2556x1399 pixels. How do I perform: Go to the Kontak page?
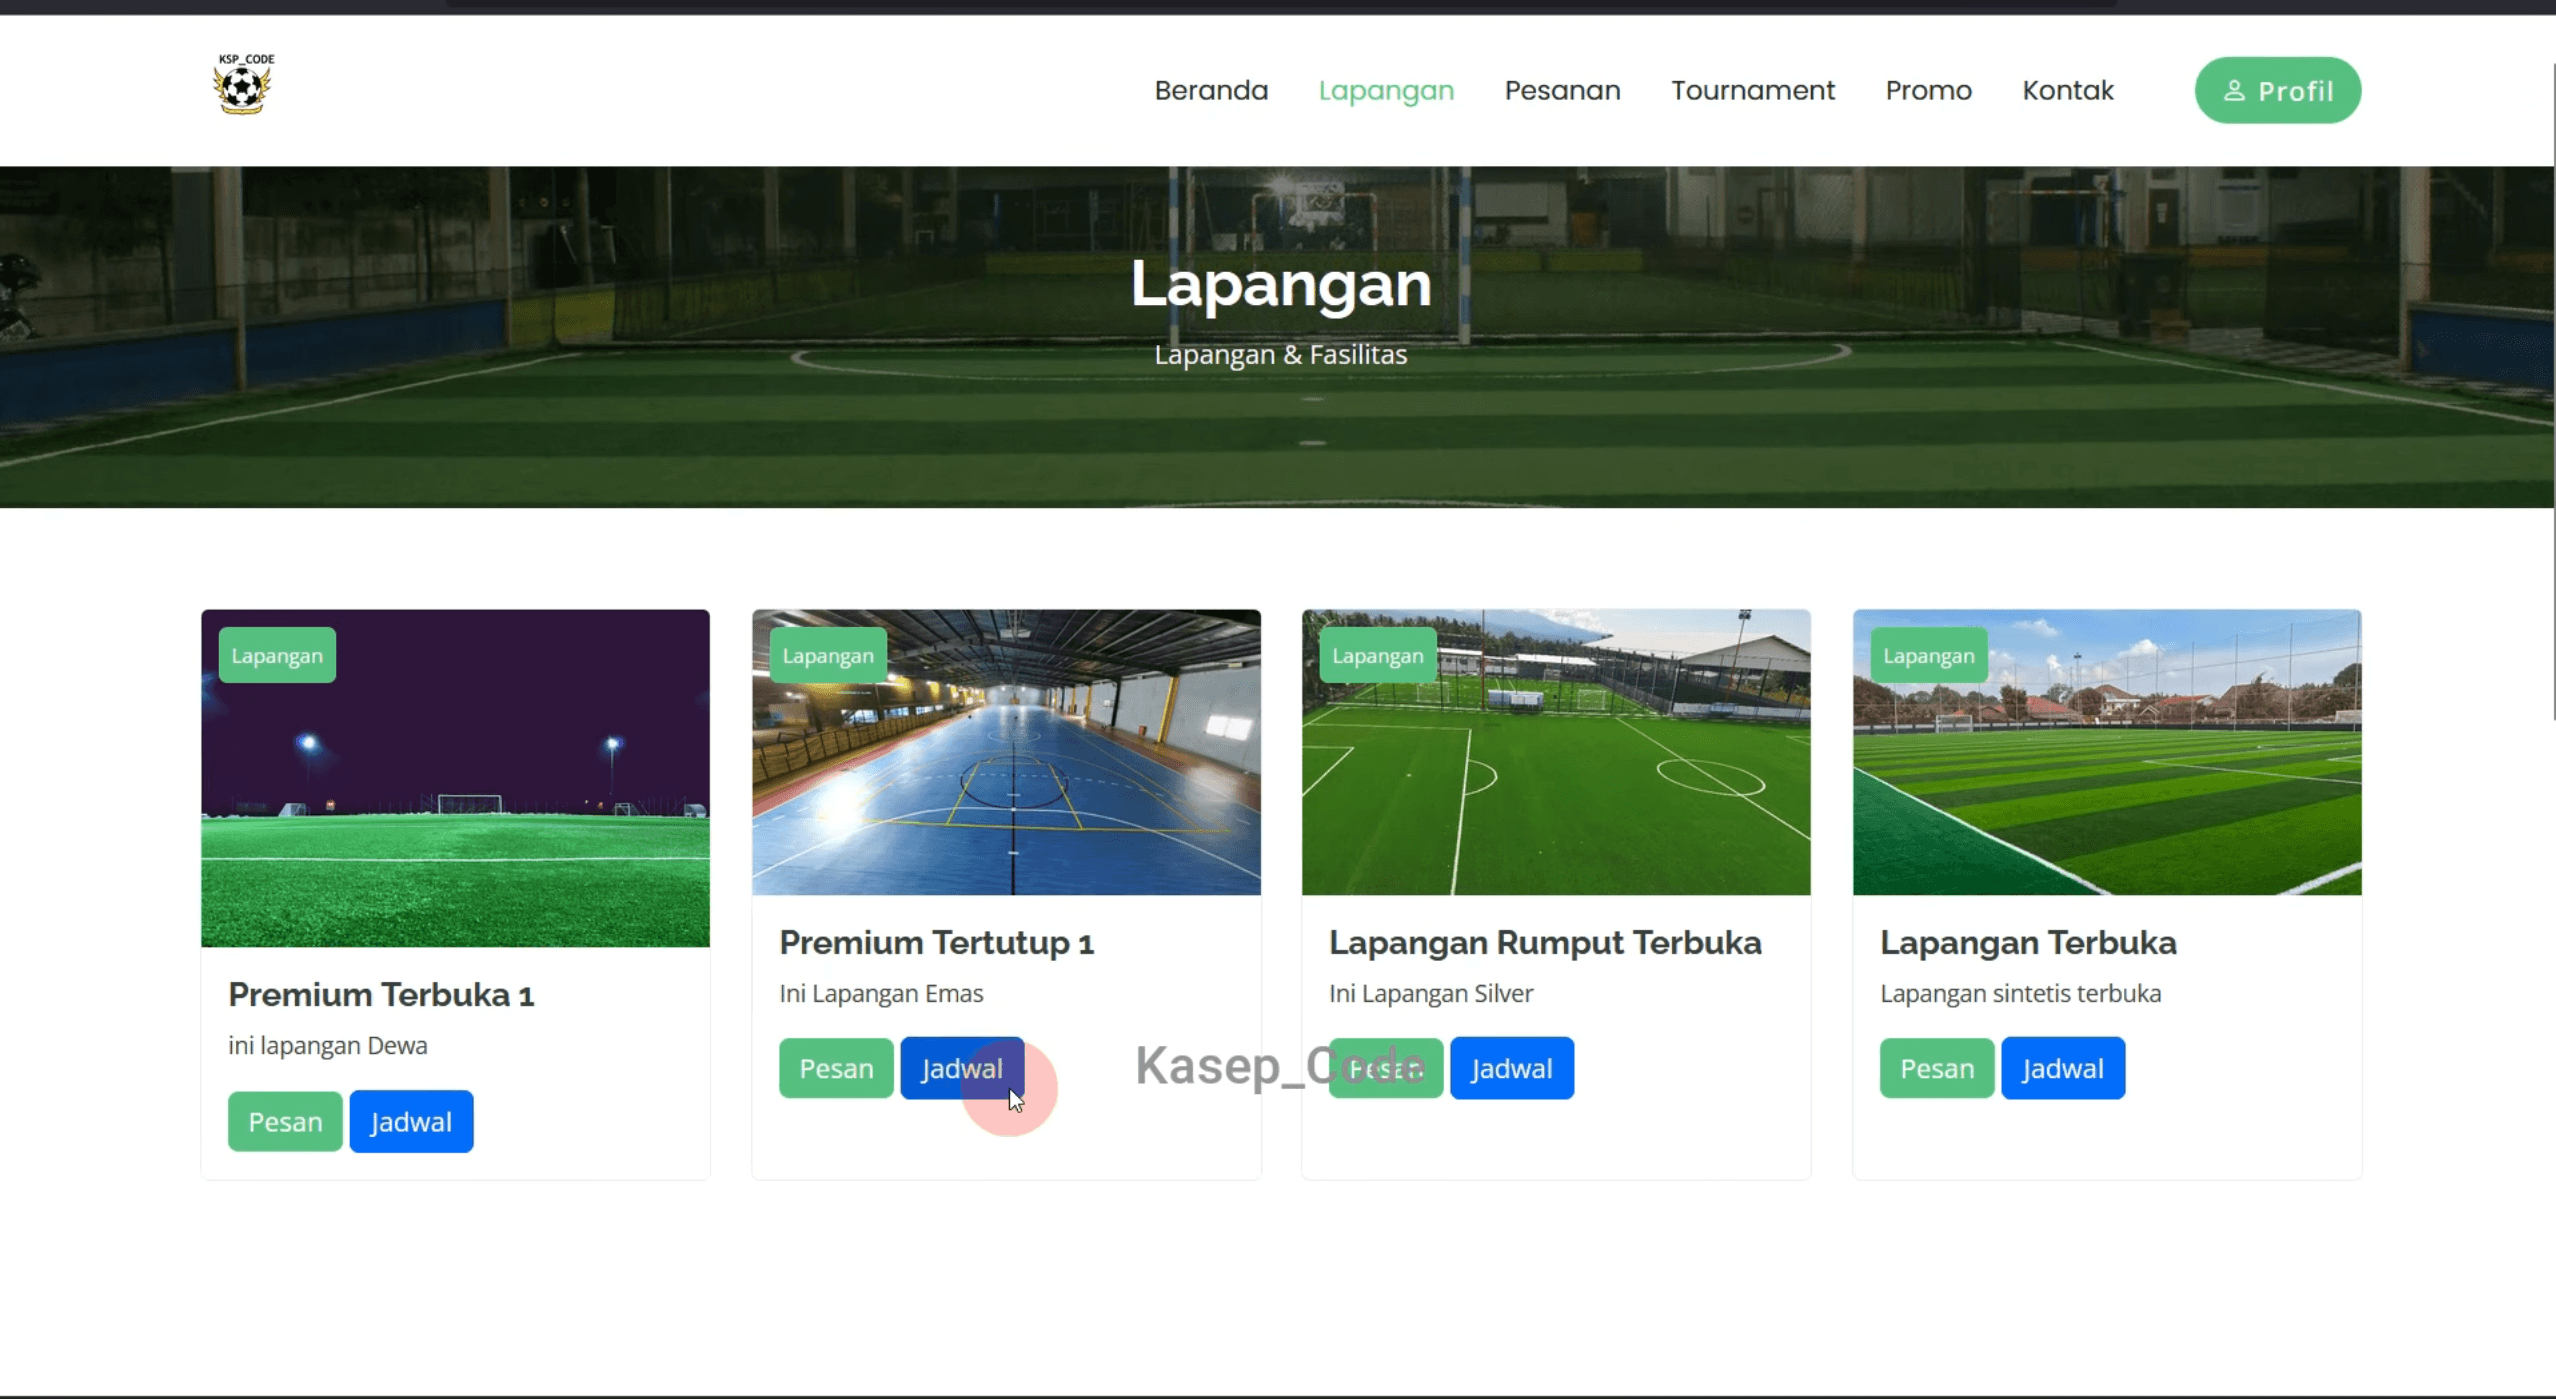click(2068, 90)
